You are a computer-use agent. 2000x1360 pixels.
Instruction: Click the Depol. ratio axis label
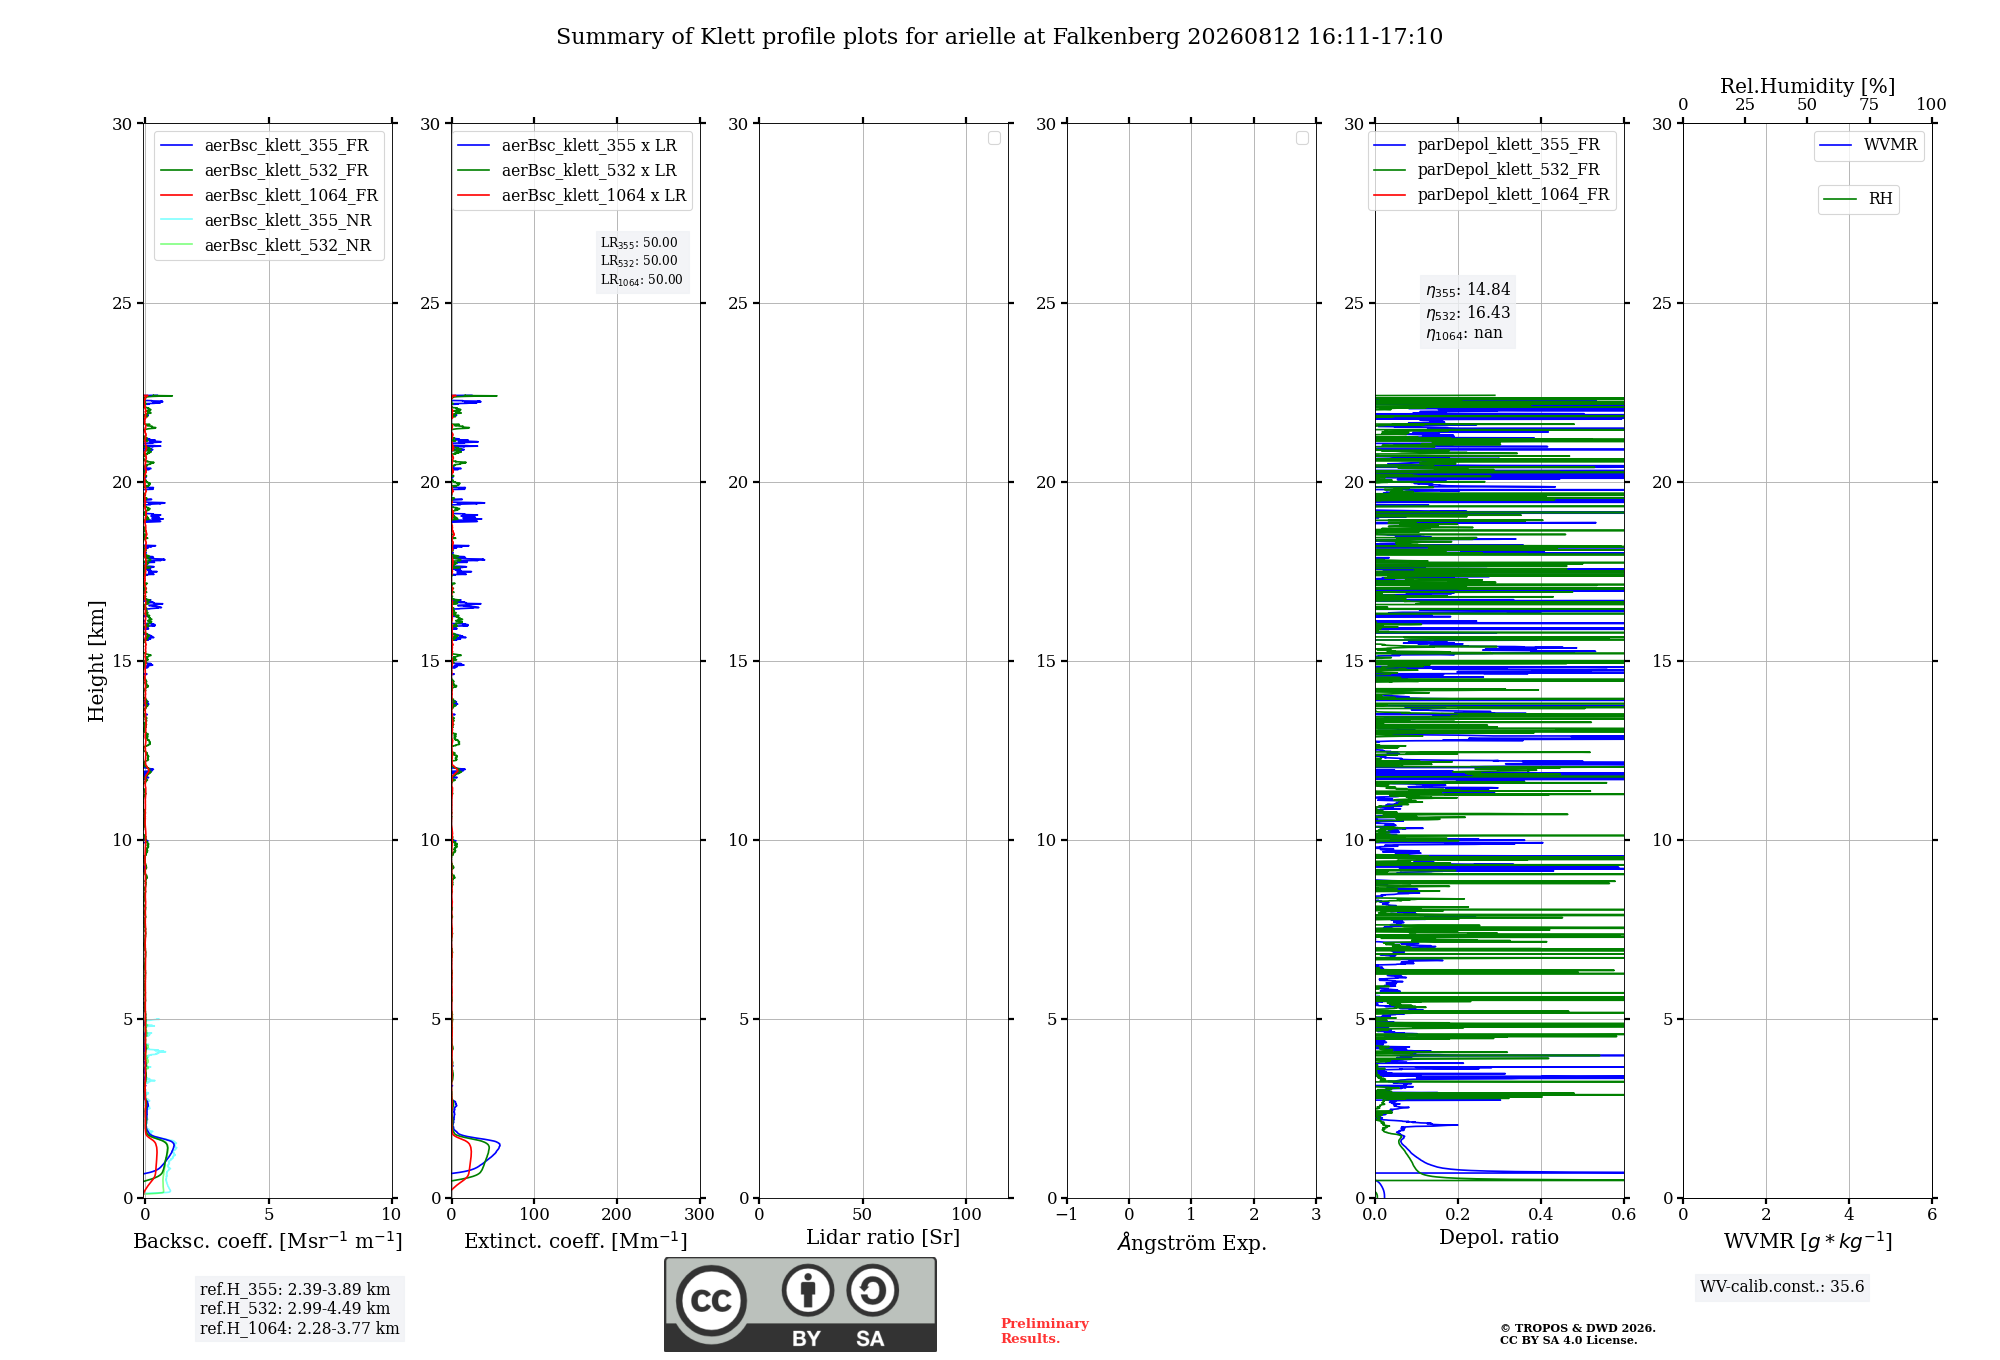[1499, 1238]
